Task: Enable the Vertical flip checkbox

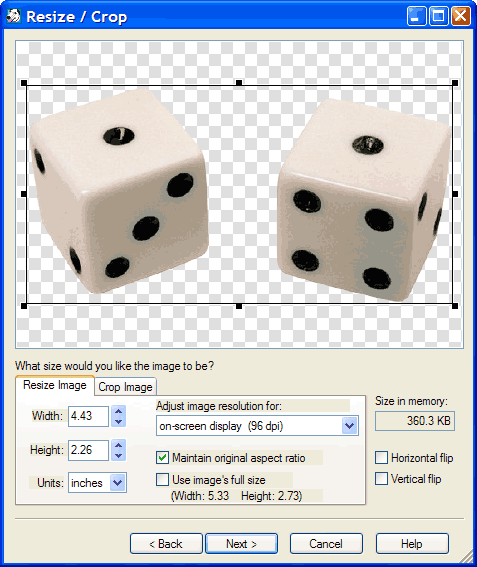Action: (382, 478)
